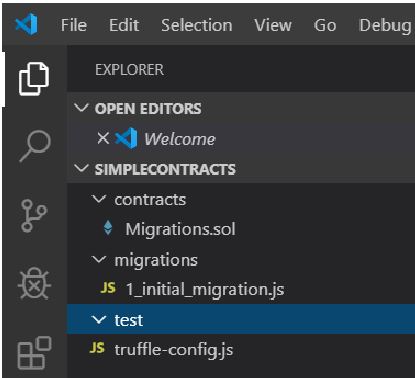Collapse the SIMPLECONTRACTS workspace section
This screenshot has width=415, height=378.
point(81,168)
